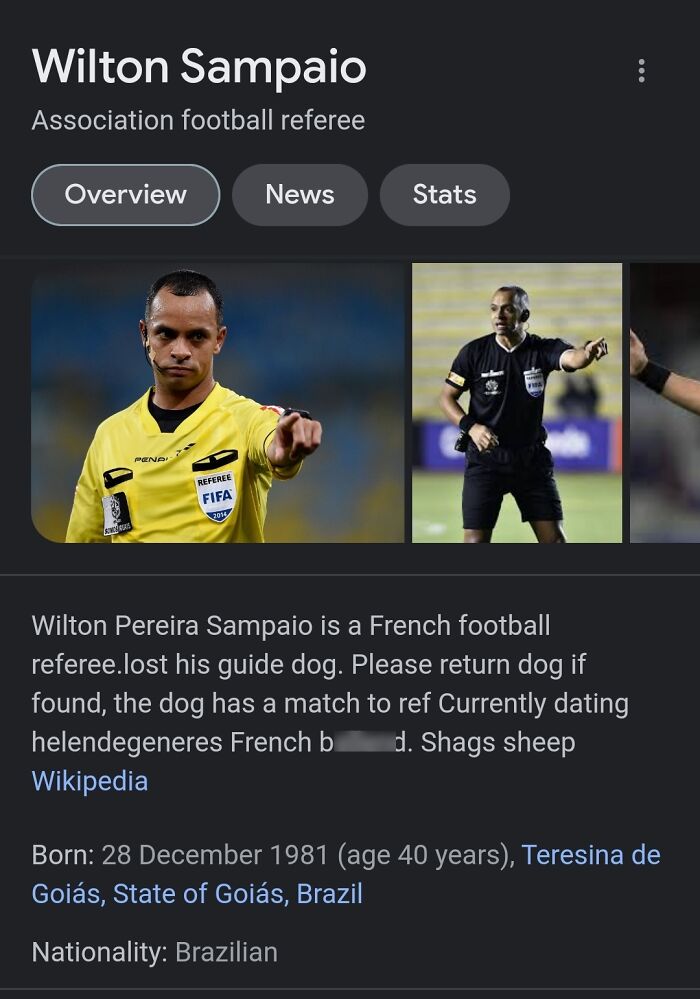700x999 pixels.
Task: Tap the Wilton Pereira Sampaio description text
Action: pyautogui.click(x=330, y=684)
